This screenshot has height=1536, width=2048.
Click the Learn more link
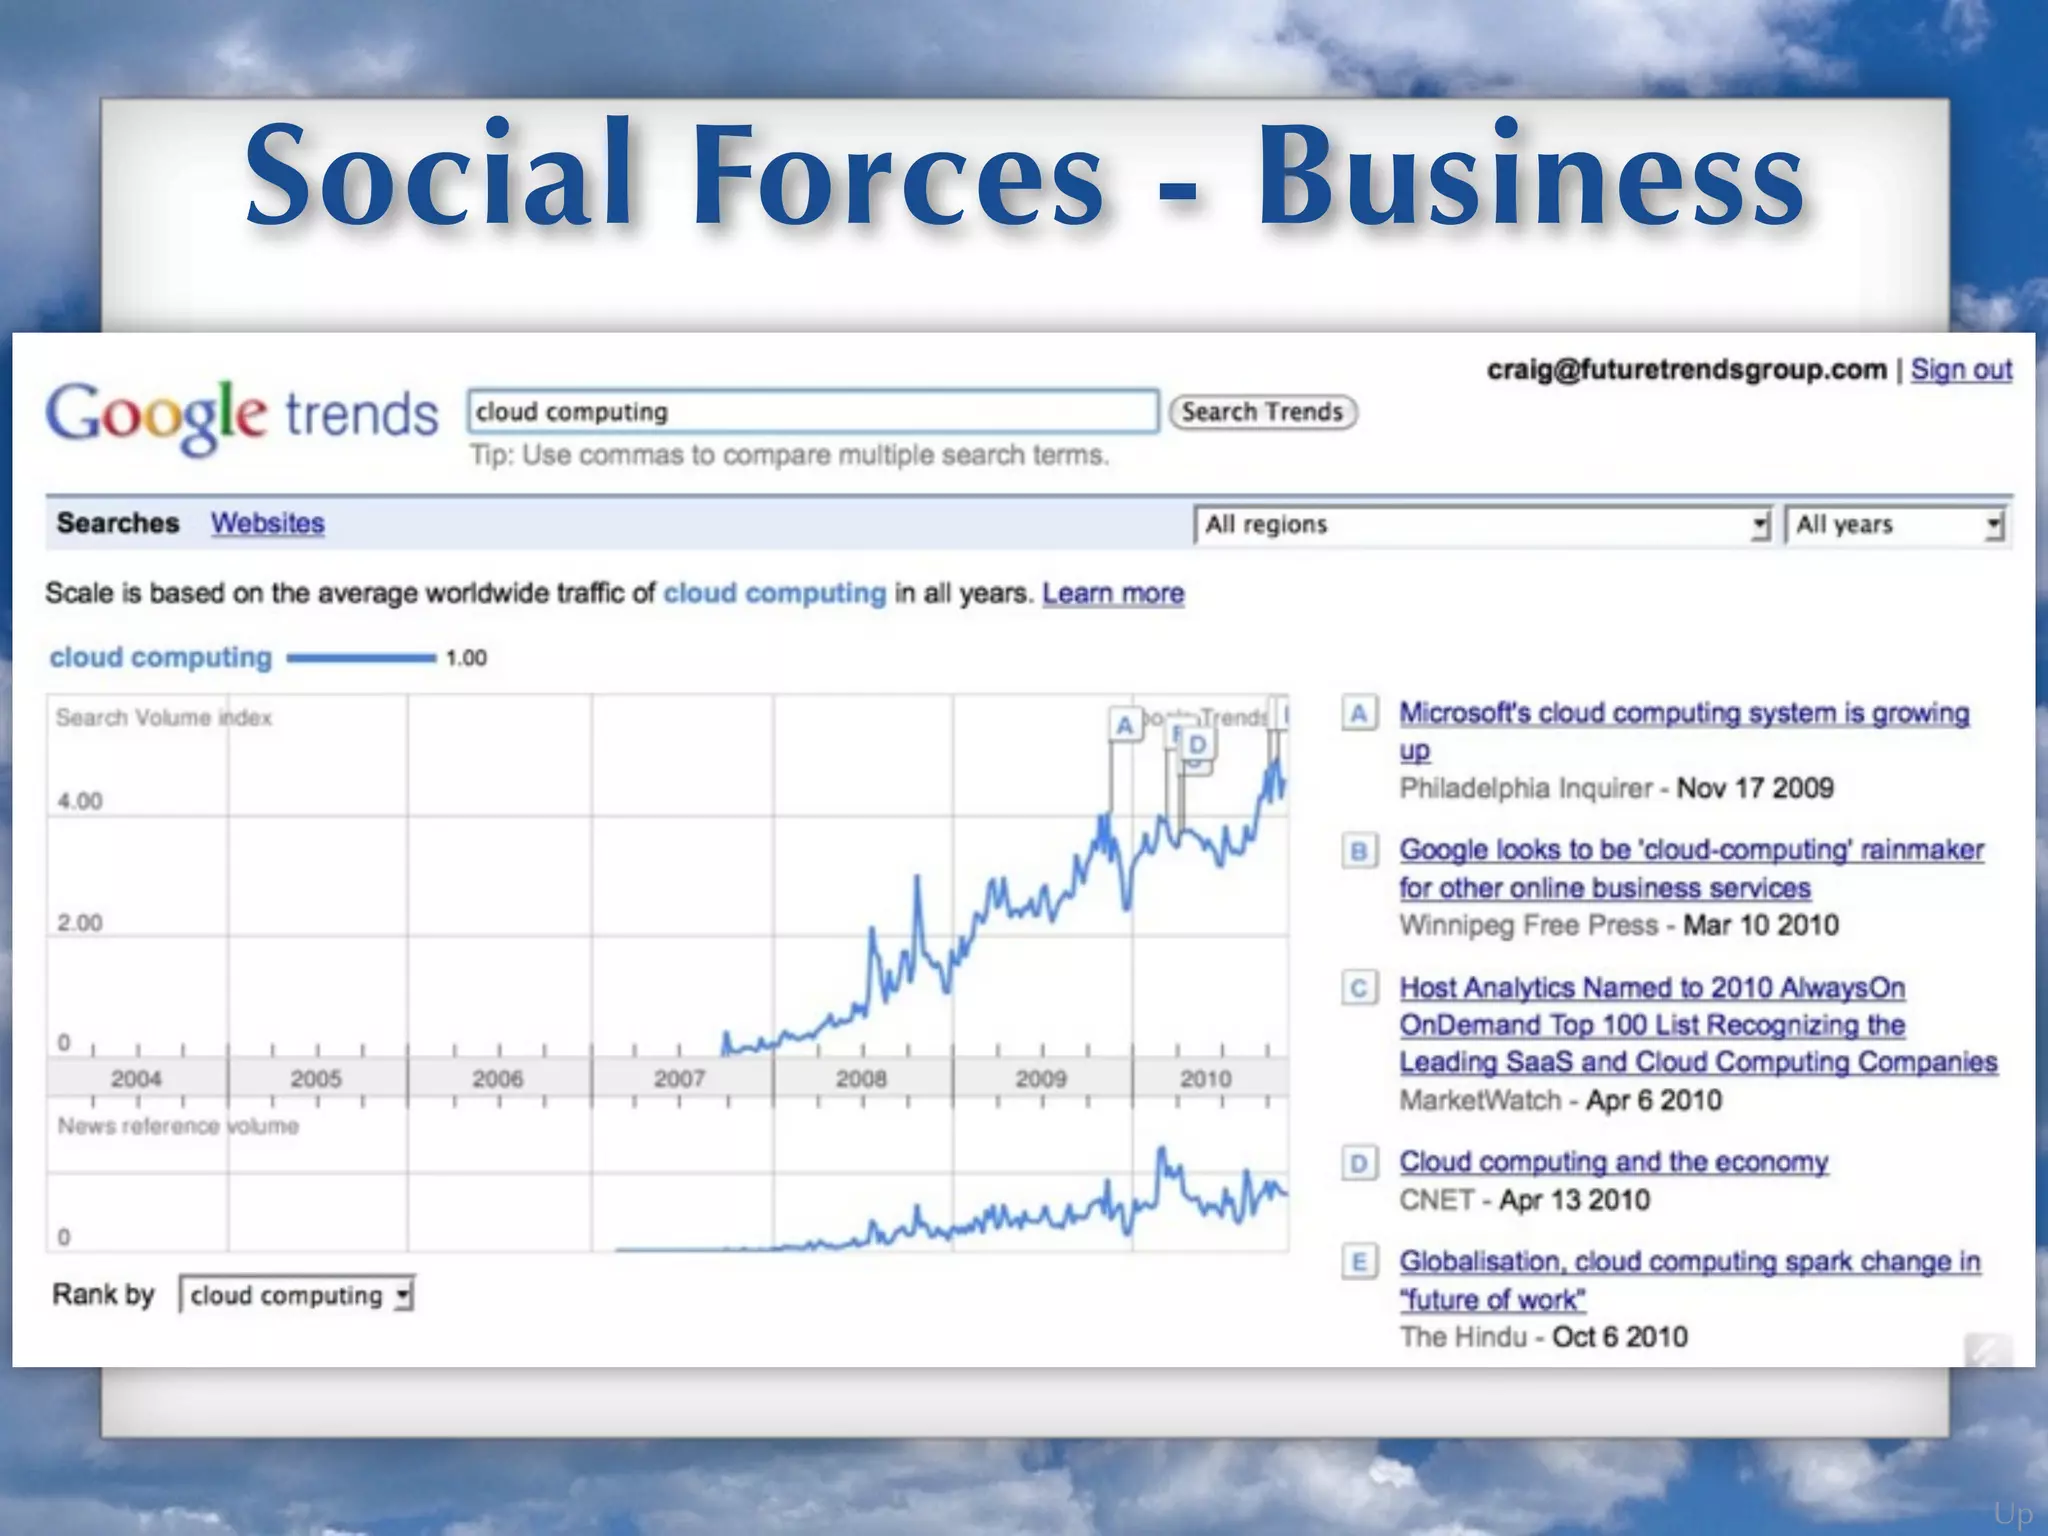click(1113, 593)
